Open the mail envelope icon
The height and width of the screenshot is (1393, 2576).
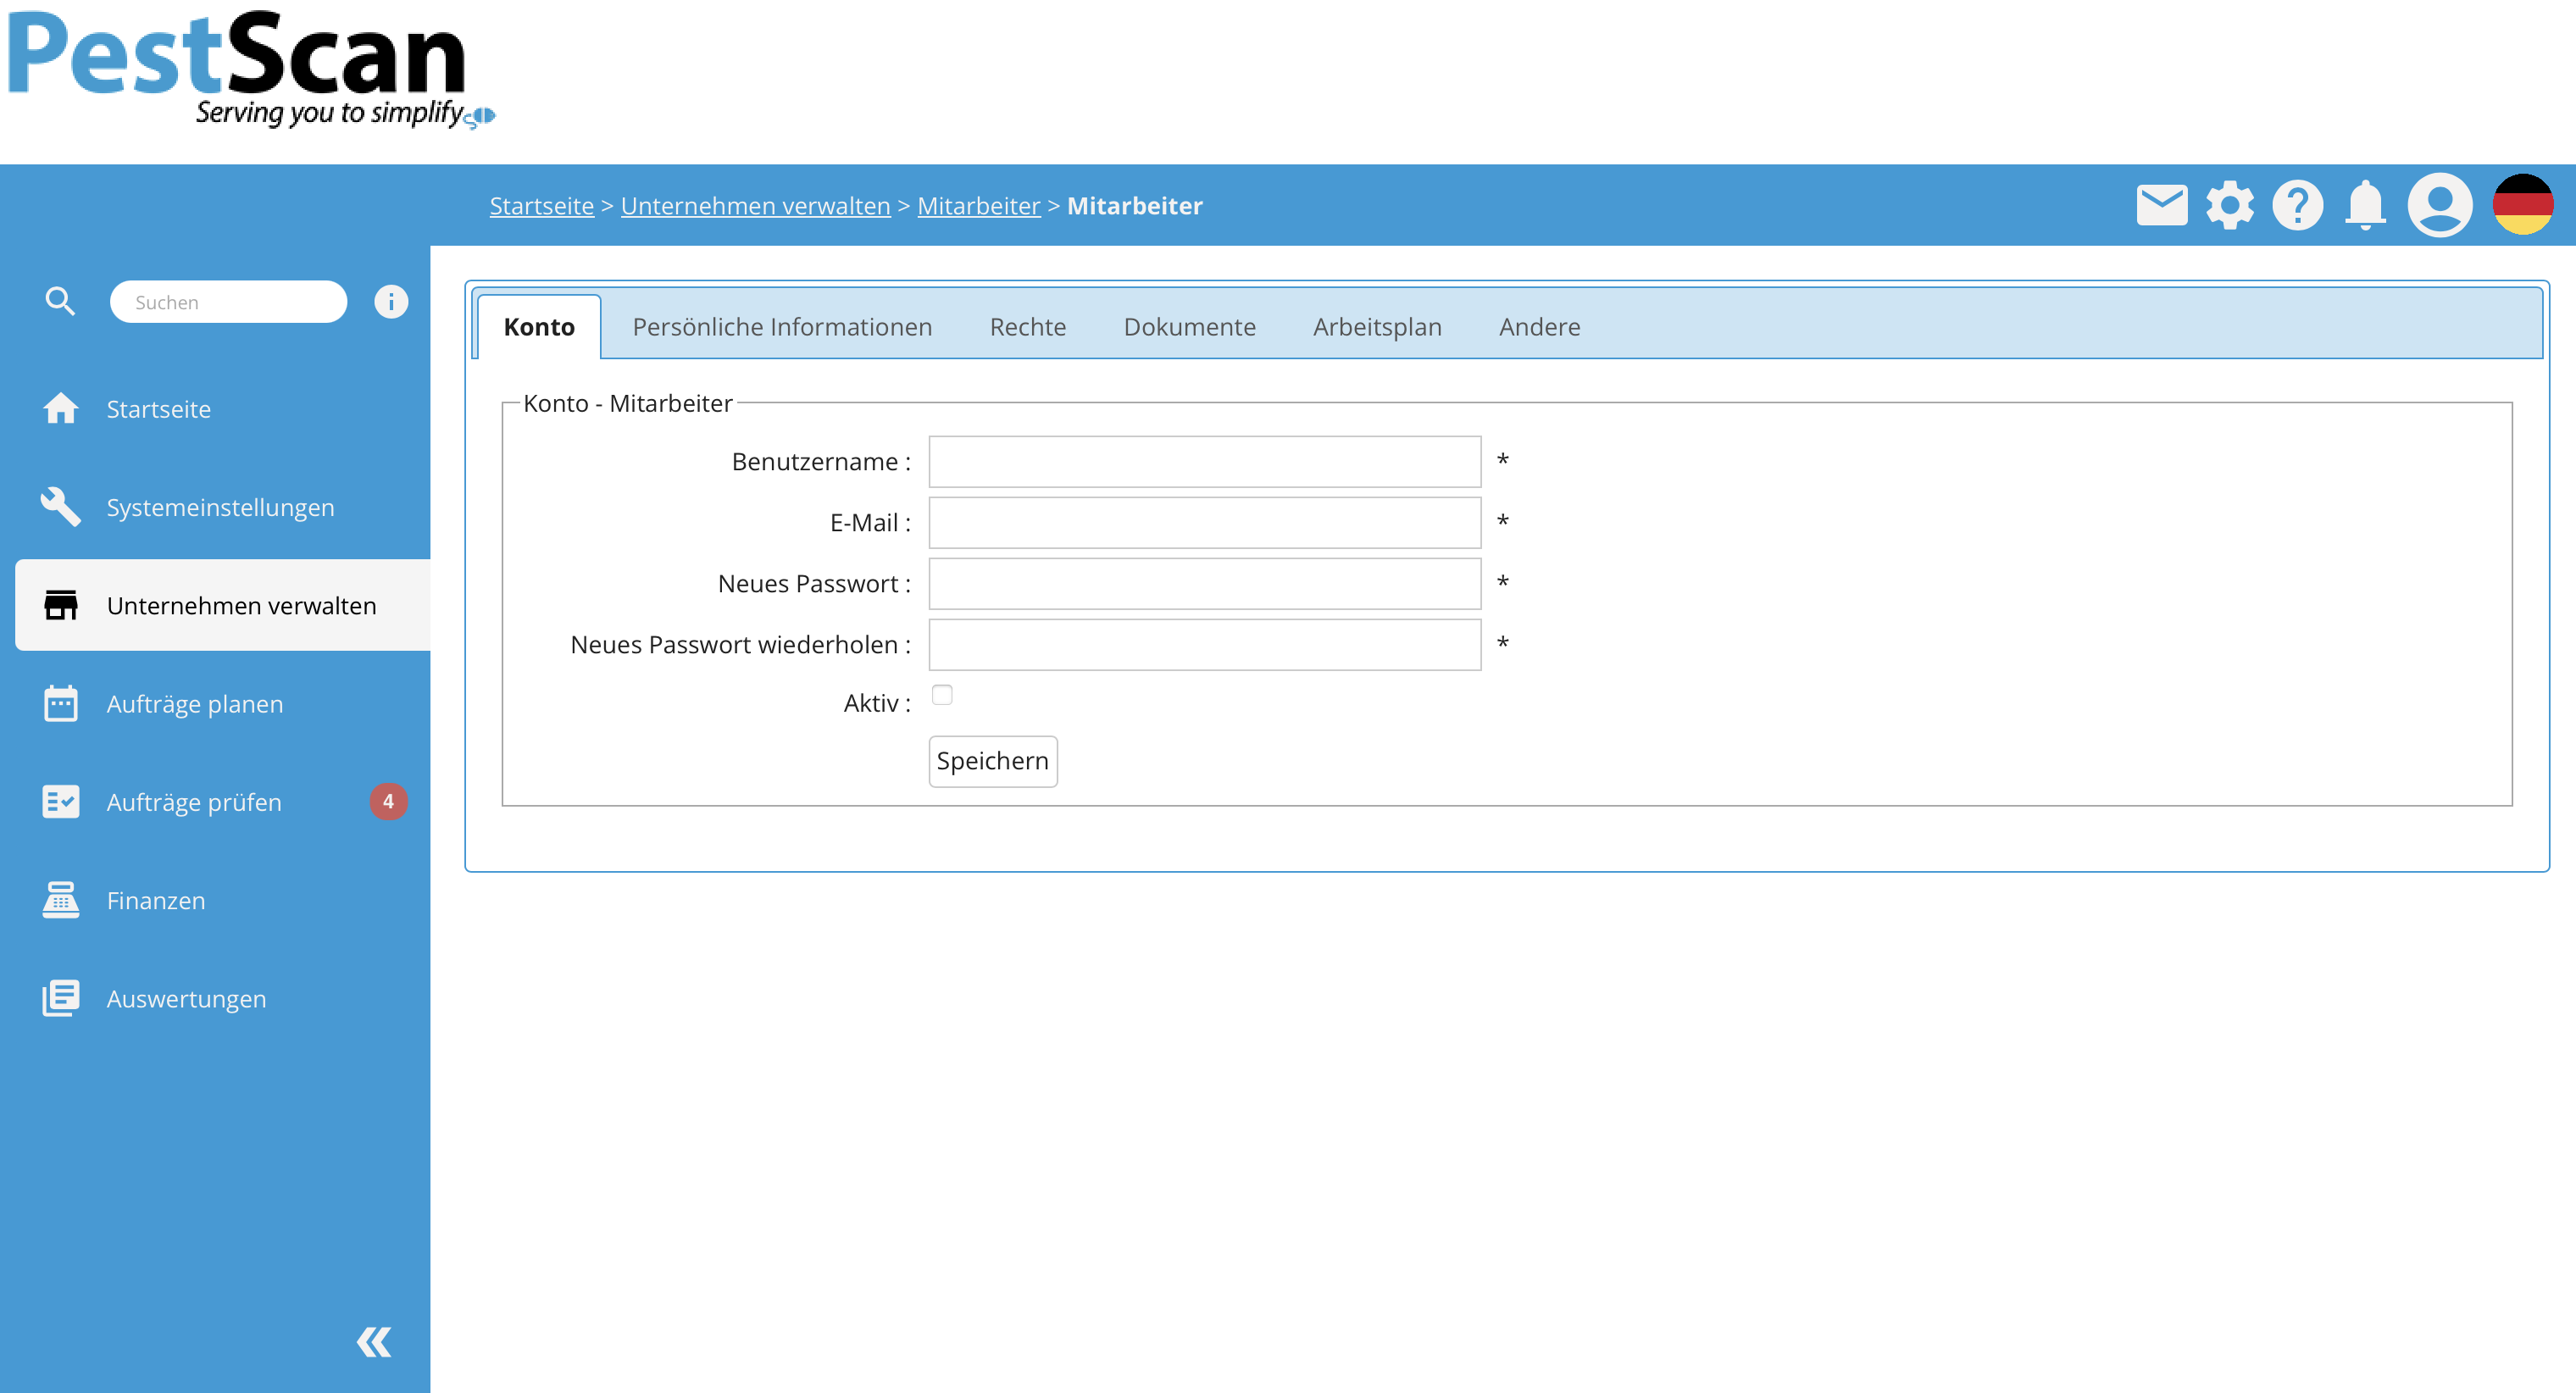coord(2161,205)
